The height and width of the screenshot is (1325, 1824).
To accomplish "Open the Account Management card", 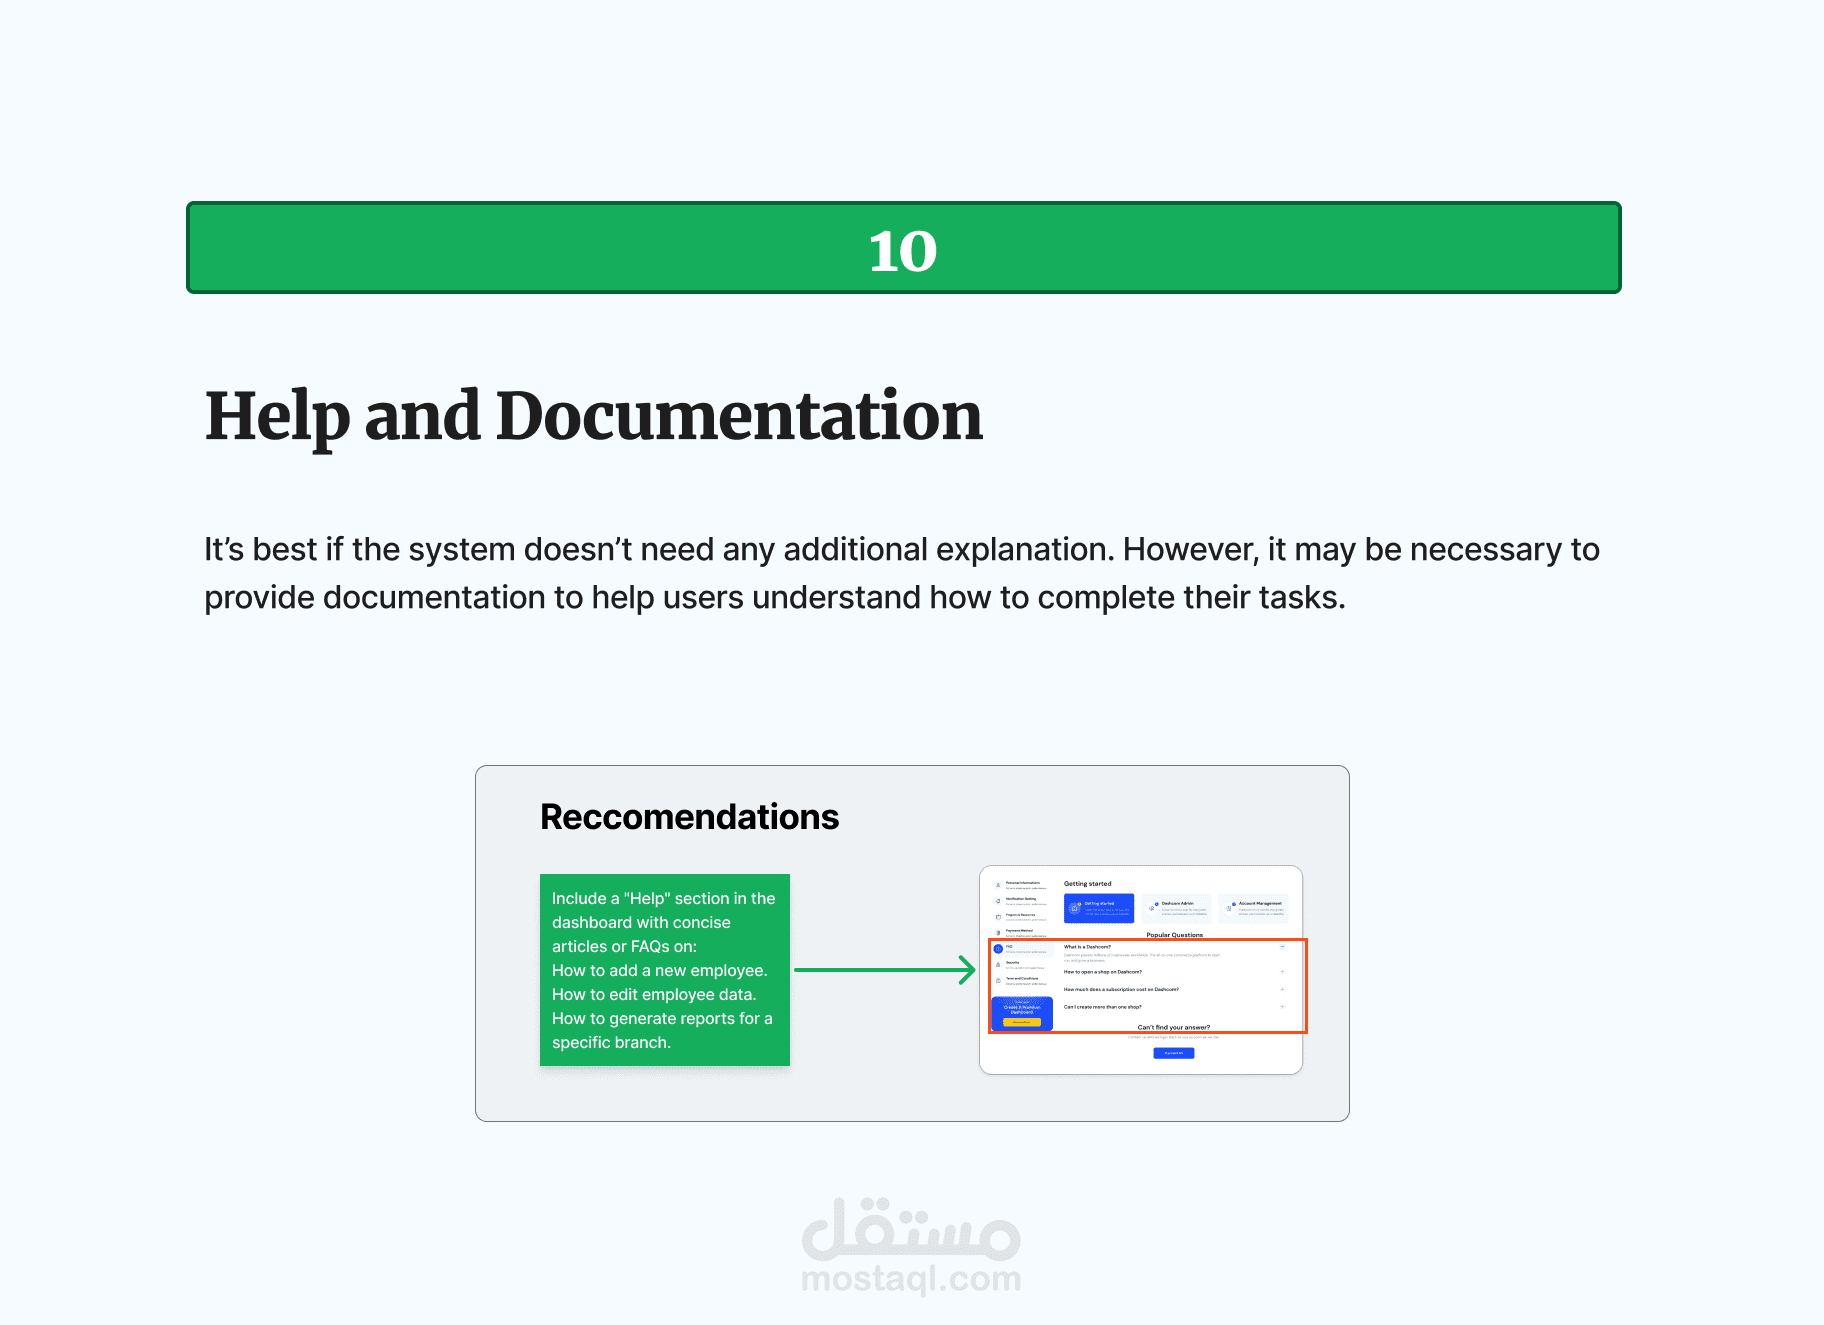I will [1253, 908].
